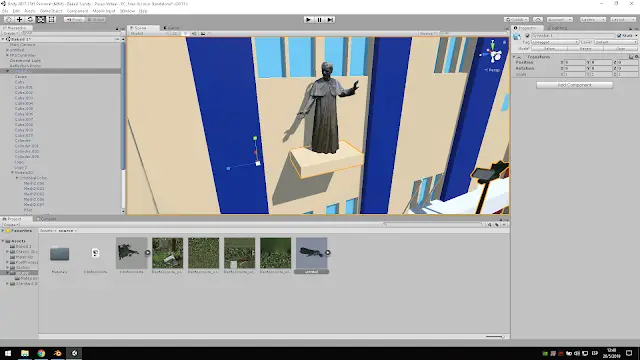Switch to the Console tab
640x360 pixels.
coord(47,219)
